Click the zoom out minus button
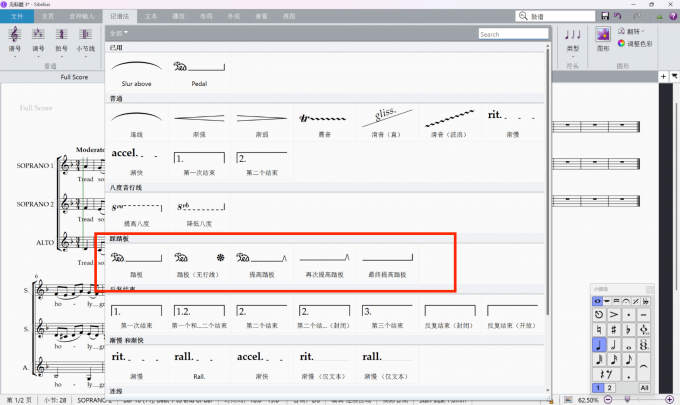Image resolution: width=680 pixels, height=405 pixels. [608, 399]
